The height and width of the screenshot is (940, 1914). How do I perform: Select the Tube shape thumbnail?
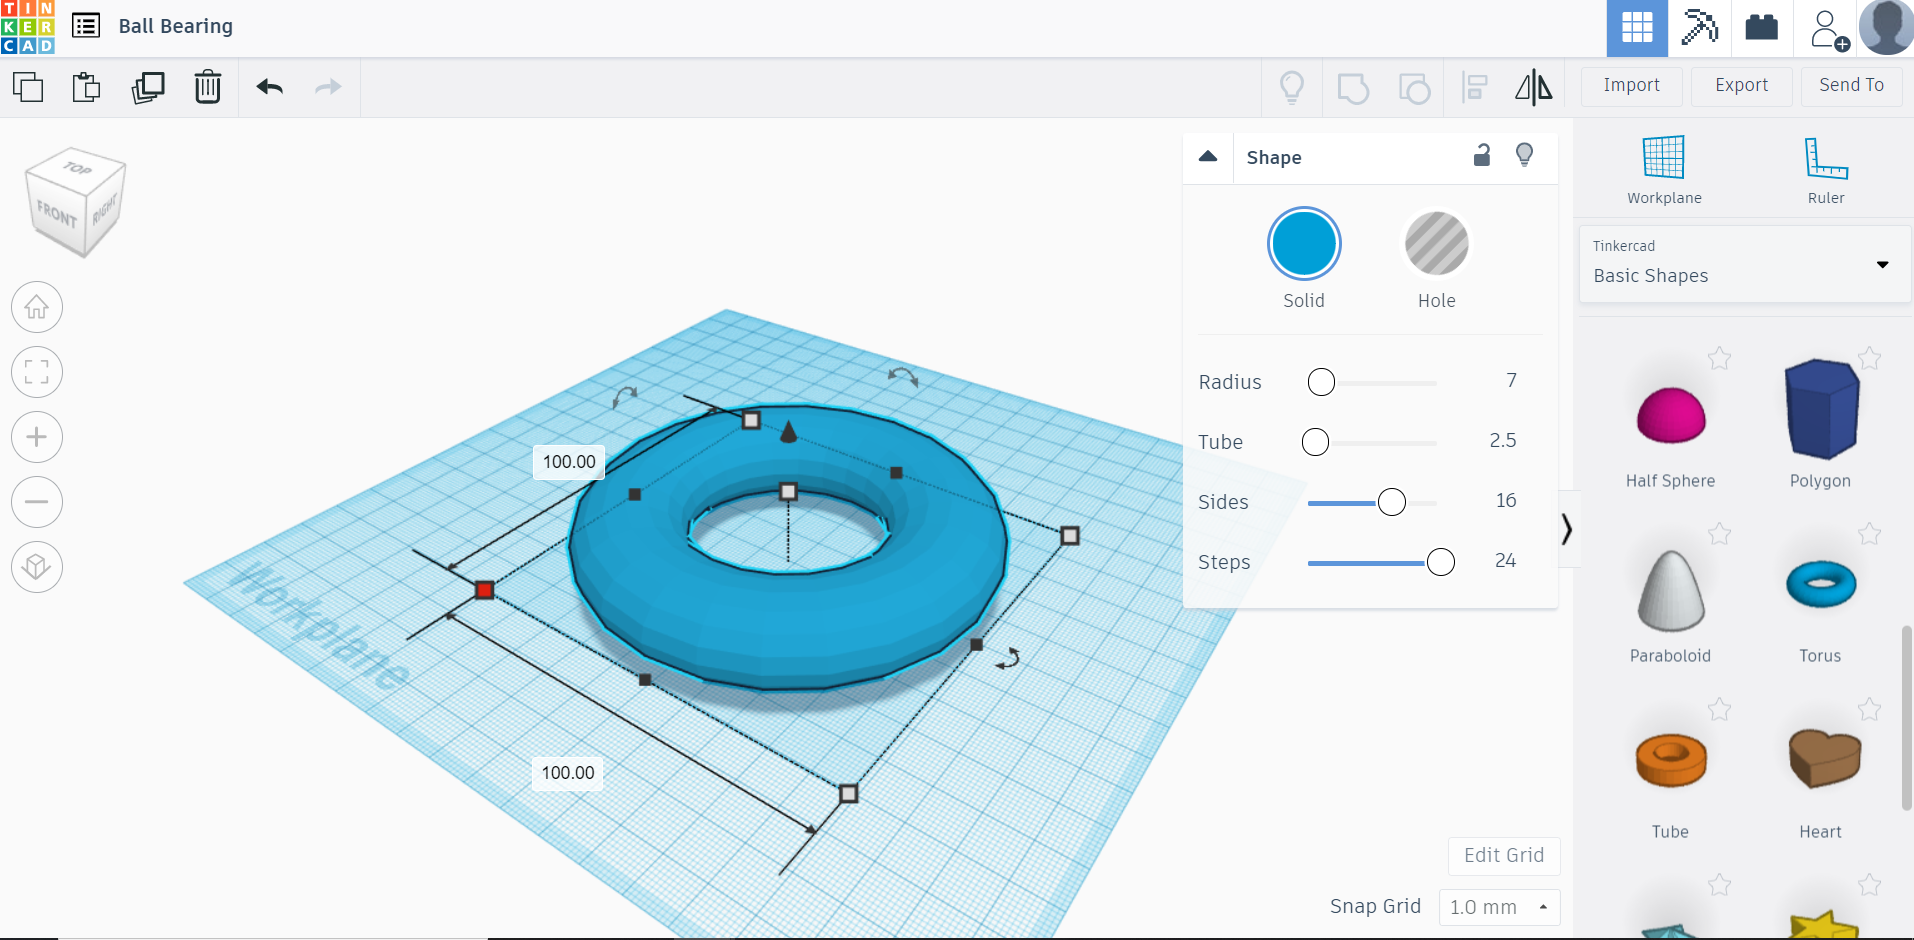click(x=1670, y=760)
